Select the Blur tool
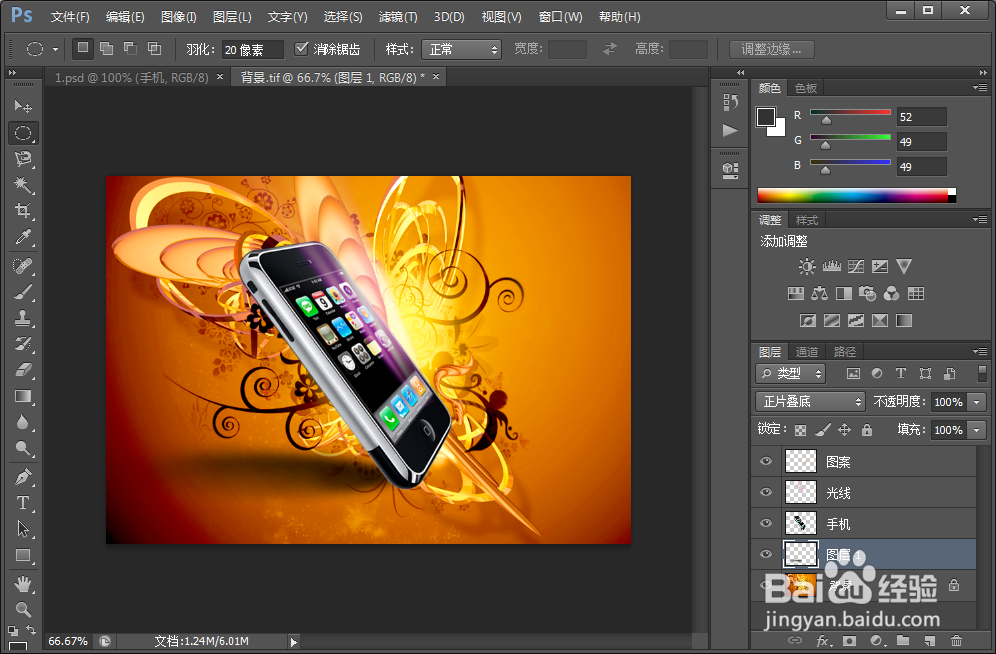Screen dimensions: 996x654 click(23, 422)
